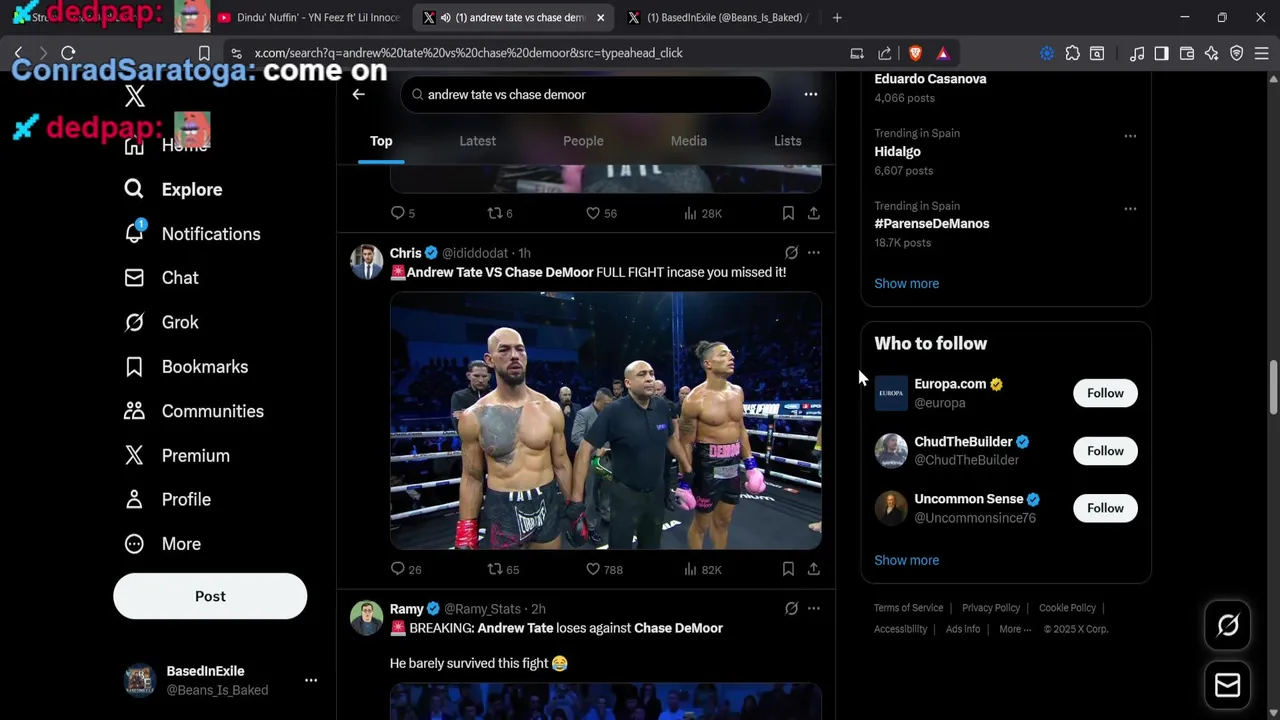Viewport: 1280px width, 720px height.
Task: Open Notifications in sidebar
Action: pyautogui.click(x=192, y=234)
